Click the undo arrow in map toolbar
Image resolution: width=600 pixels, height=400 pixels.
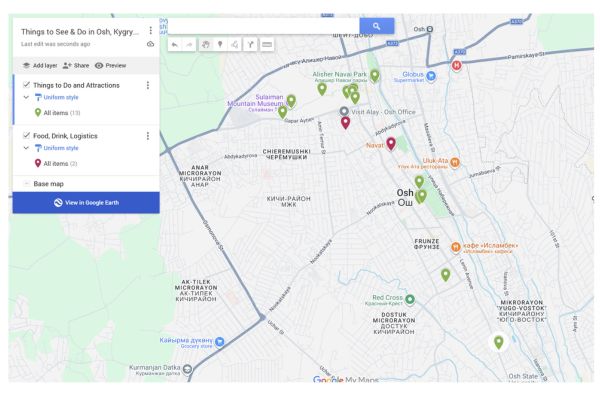[175, 45]
